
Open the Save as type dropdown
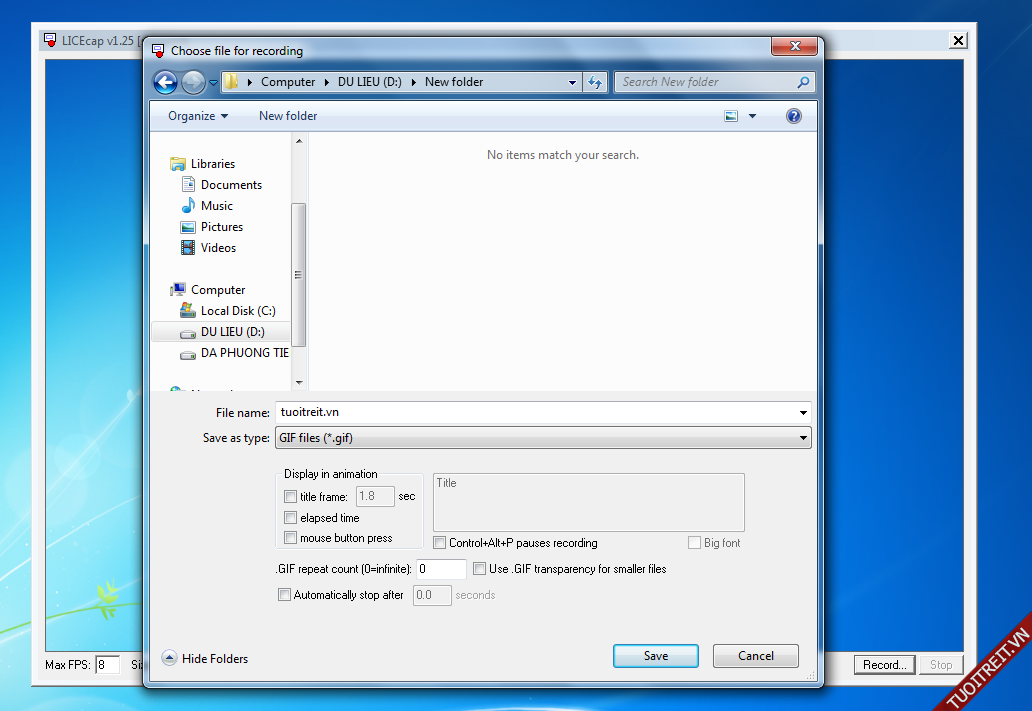point(543,438)
